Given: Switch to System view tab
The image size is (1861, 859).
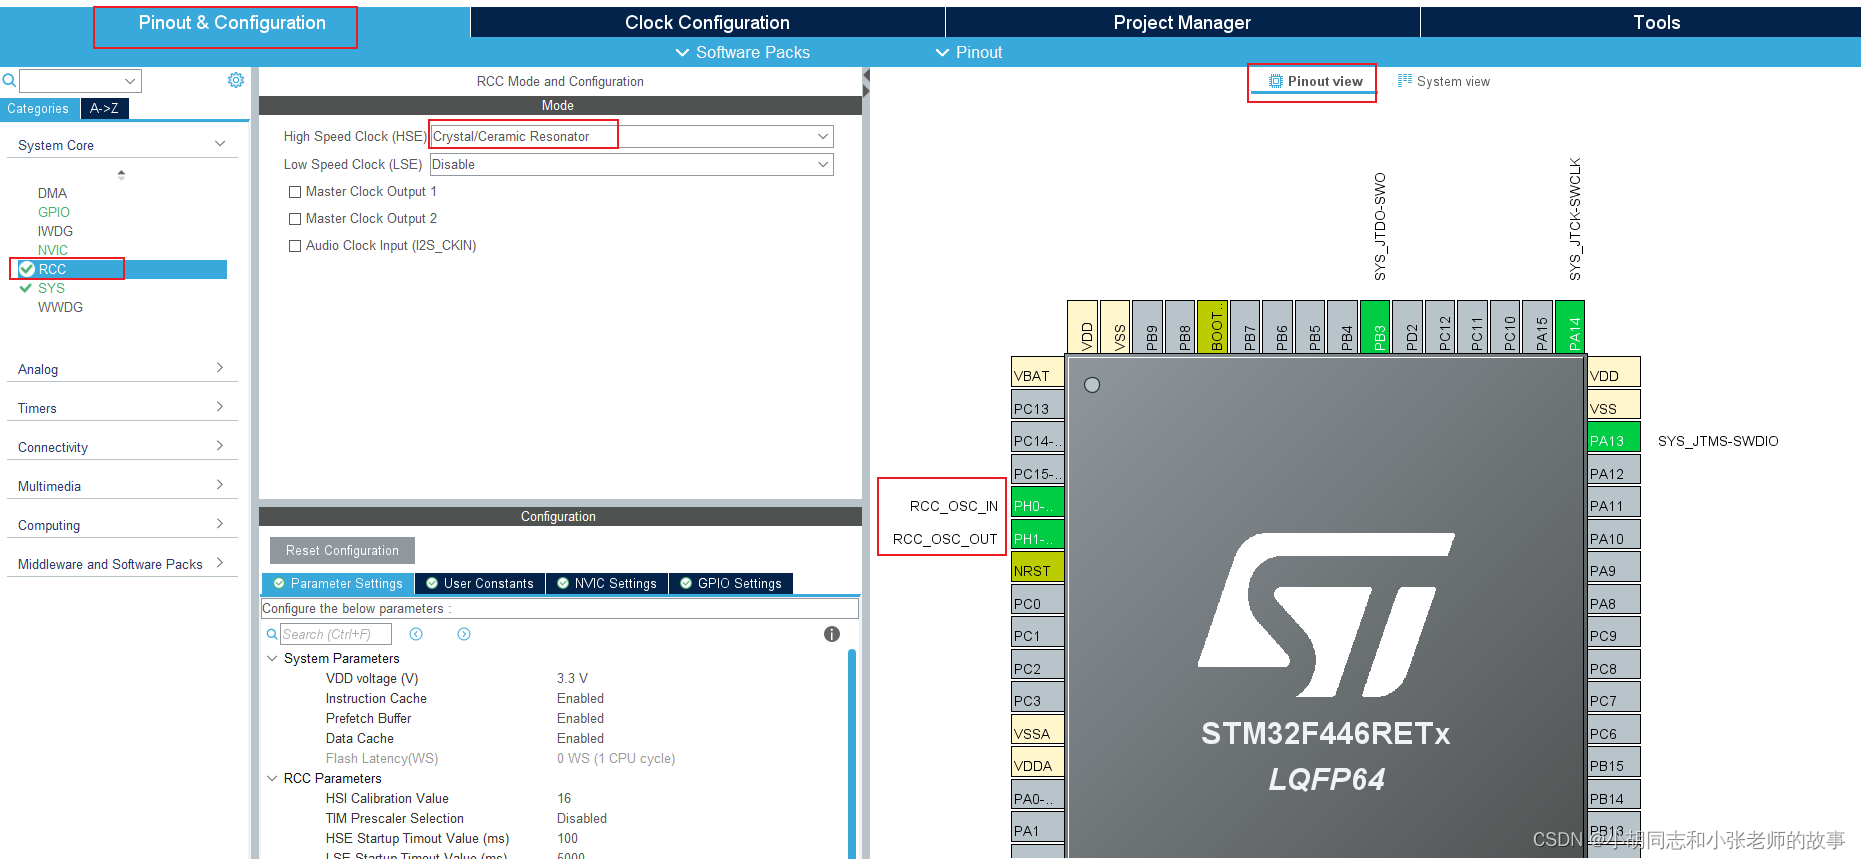Looking at the screenshot, I should tap(1444, 81).
